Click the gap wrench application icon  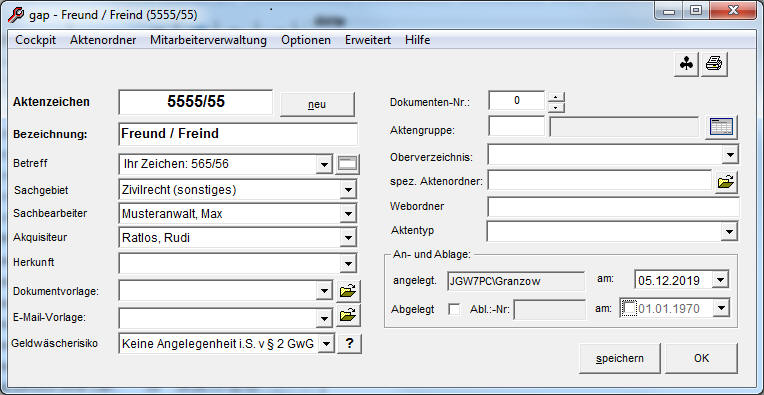[x=16, y=15]
